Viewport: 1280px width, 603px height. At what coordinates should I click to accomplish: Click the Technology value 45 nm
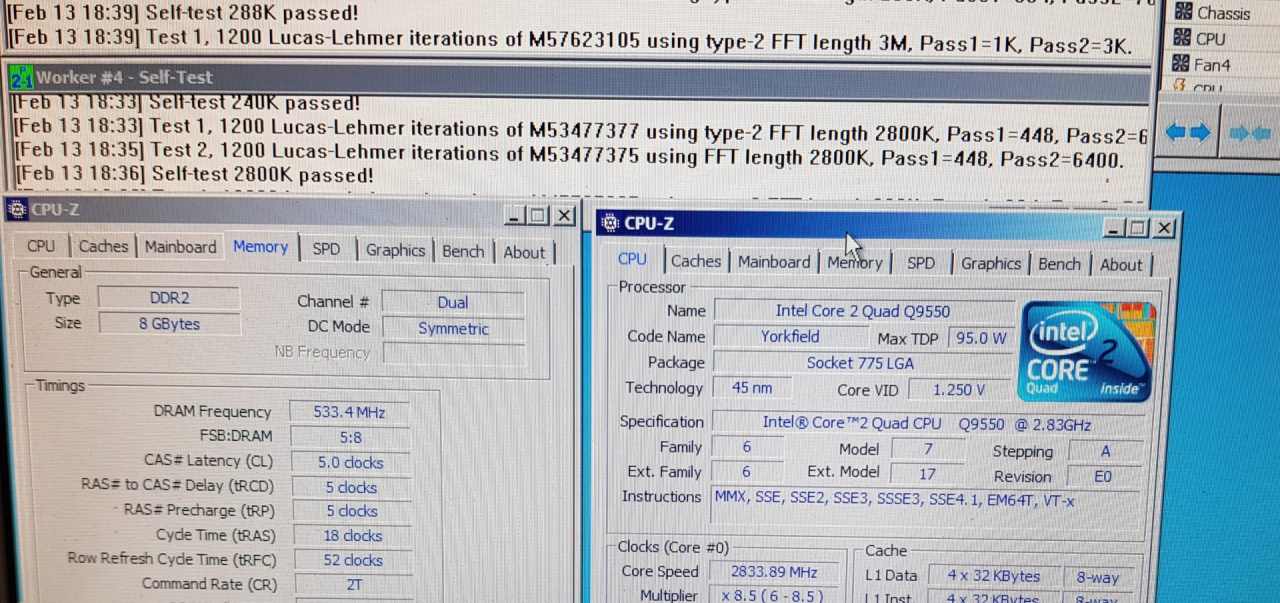pyautogui.click(x=752, y=388)
